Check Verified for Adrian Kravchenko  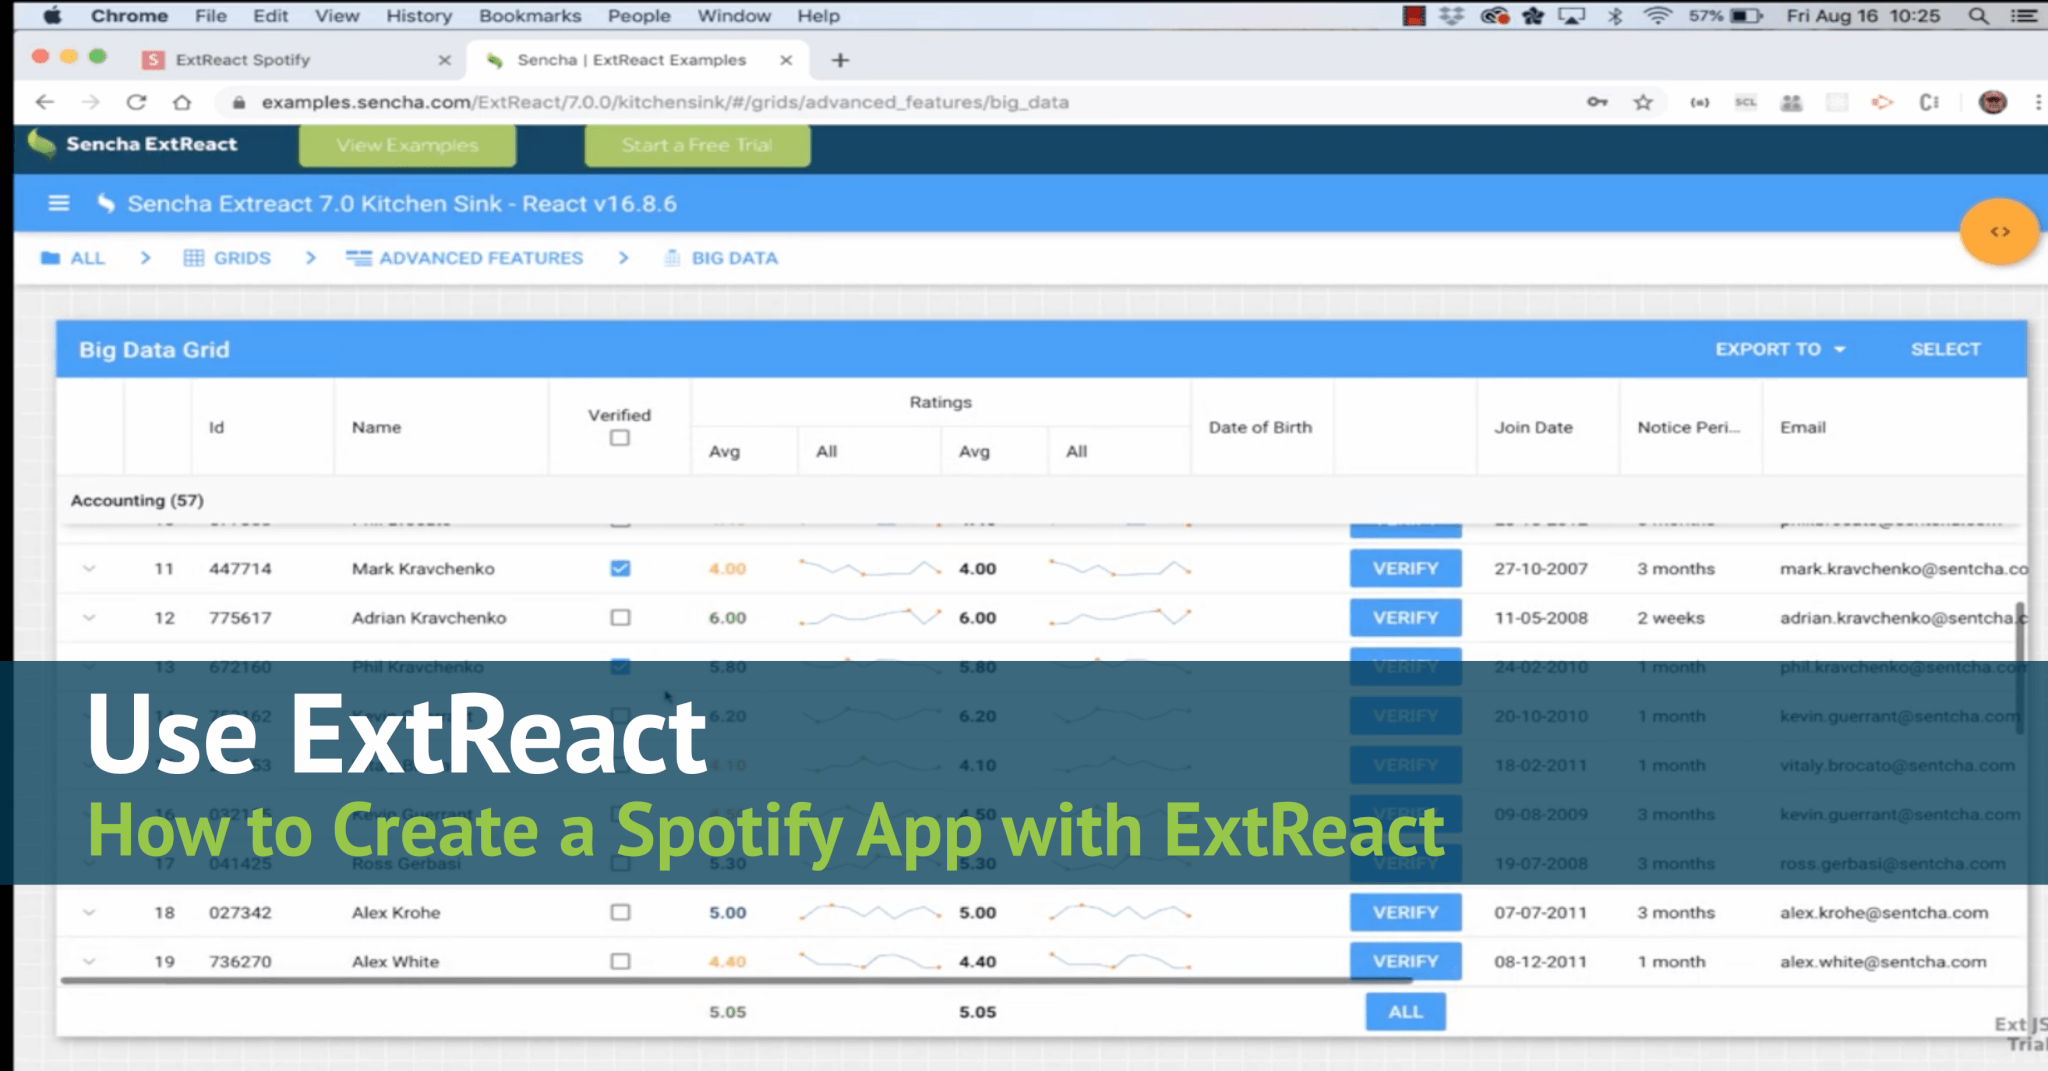(x=620, y=618)
